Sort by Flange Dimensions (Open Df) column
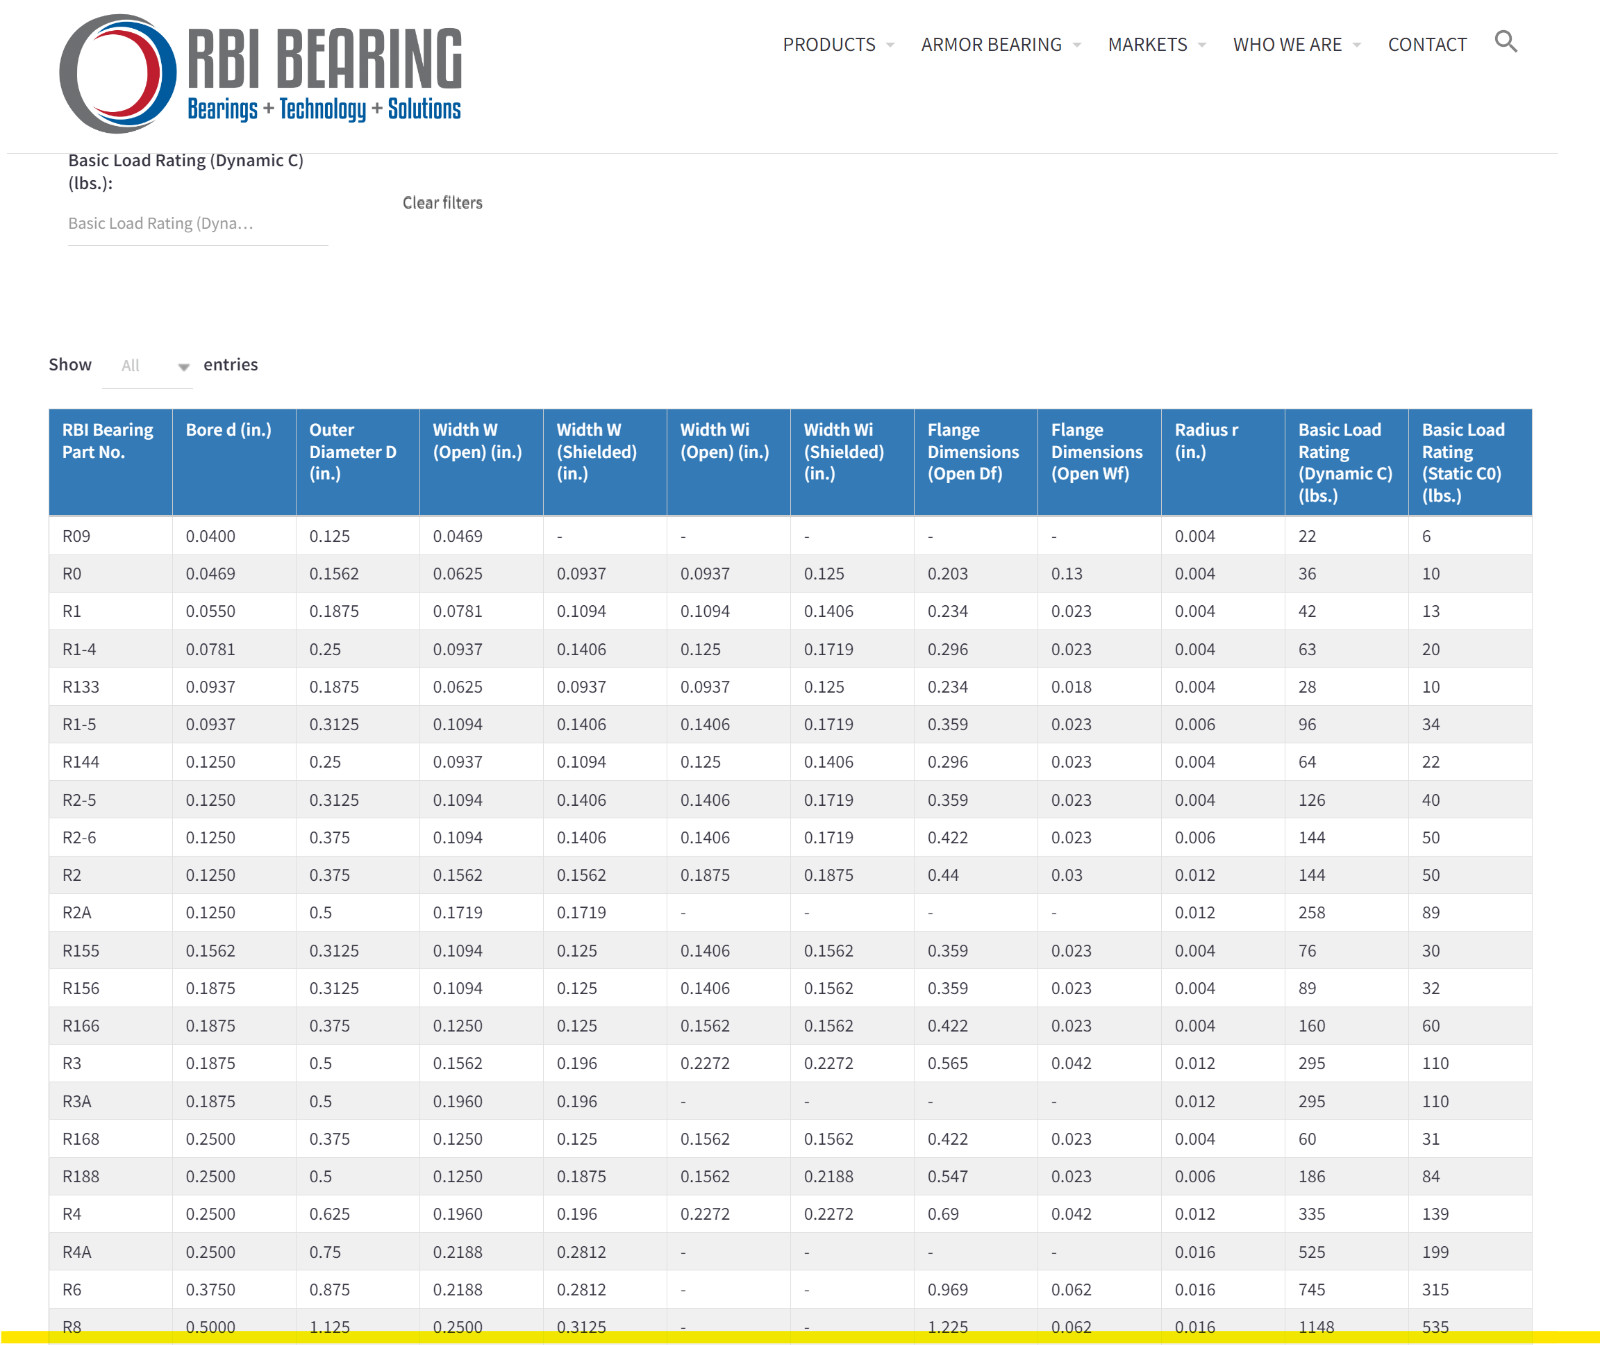The height and width of the screenshot is (1345, 1600). (976, 462)
